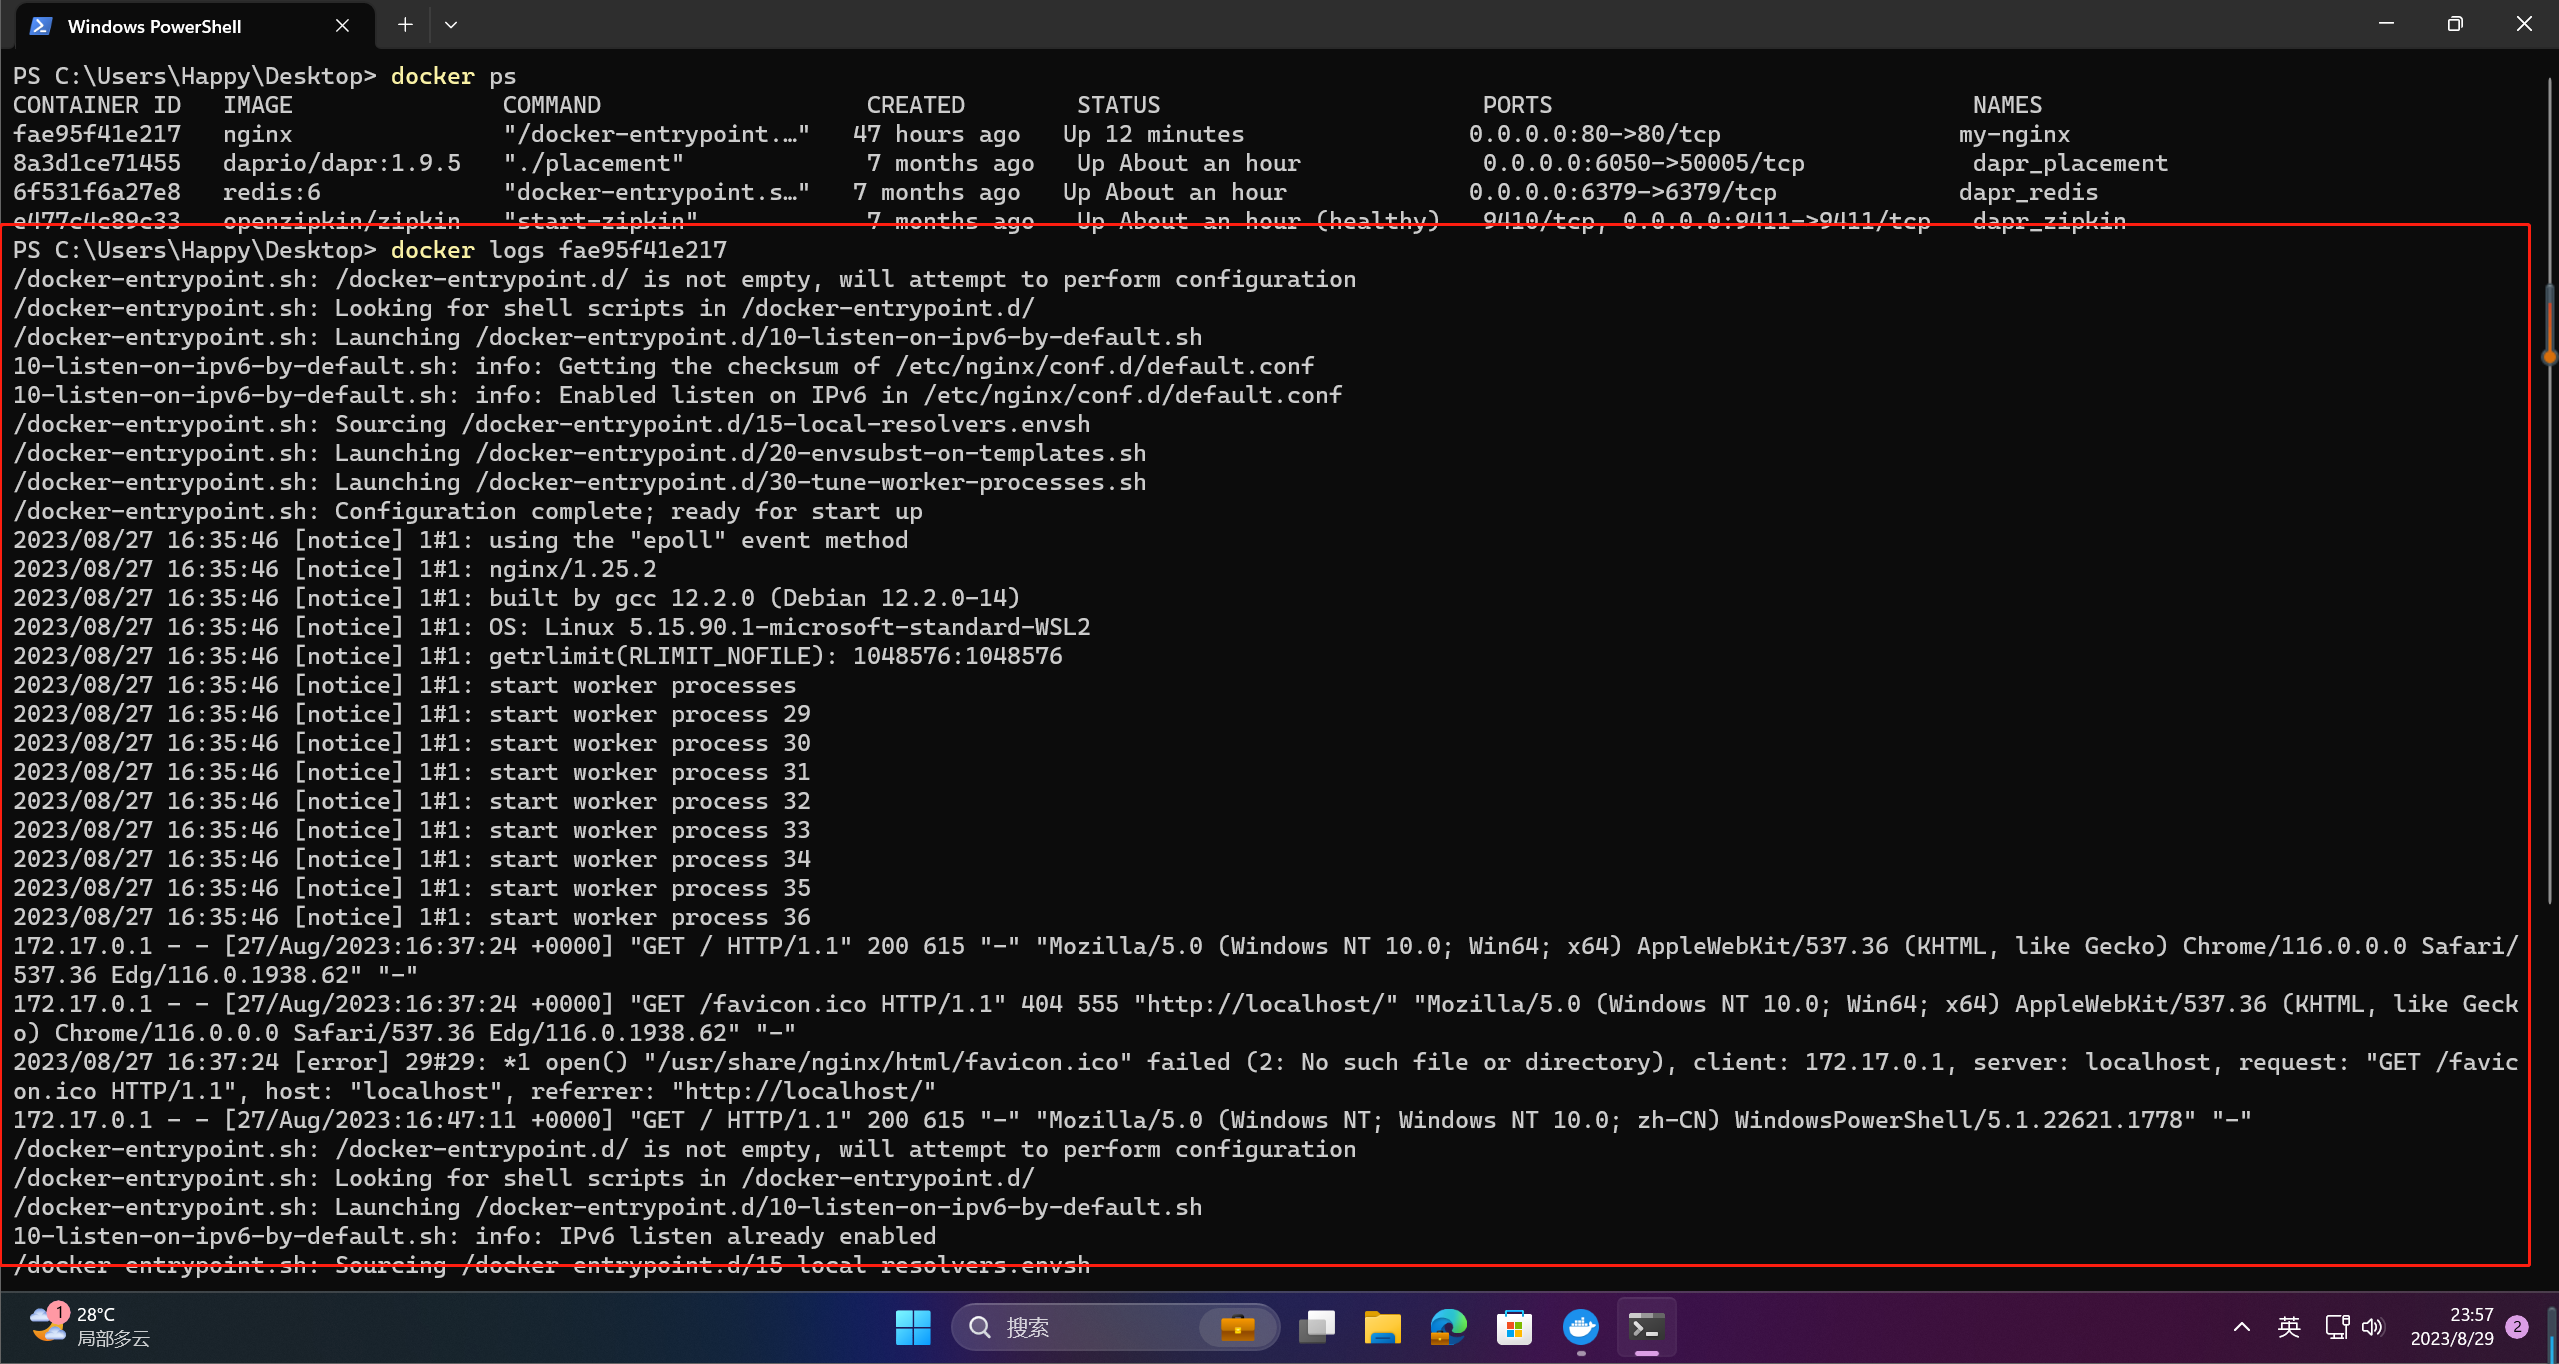Open the notification count badge

tap(2517, 1327)
